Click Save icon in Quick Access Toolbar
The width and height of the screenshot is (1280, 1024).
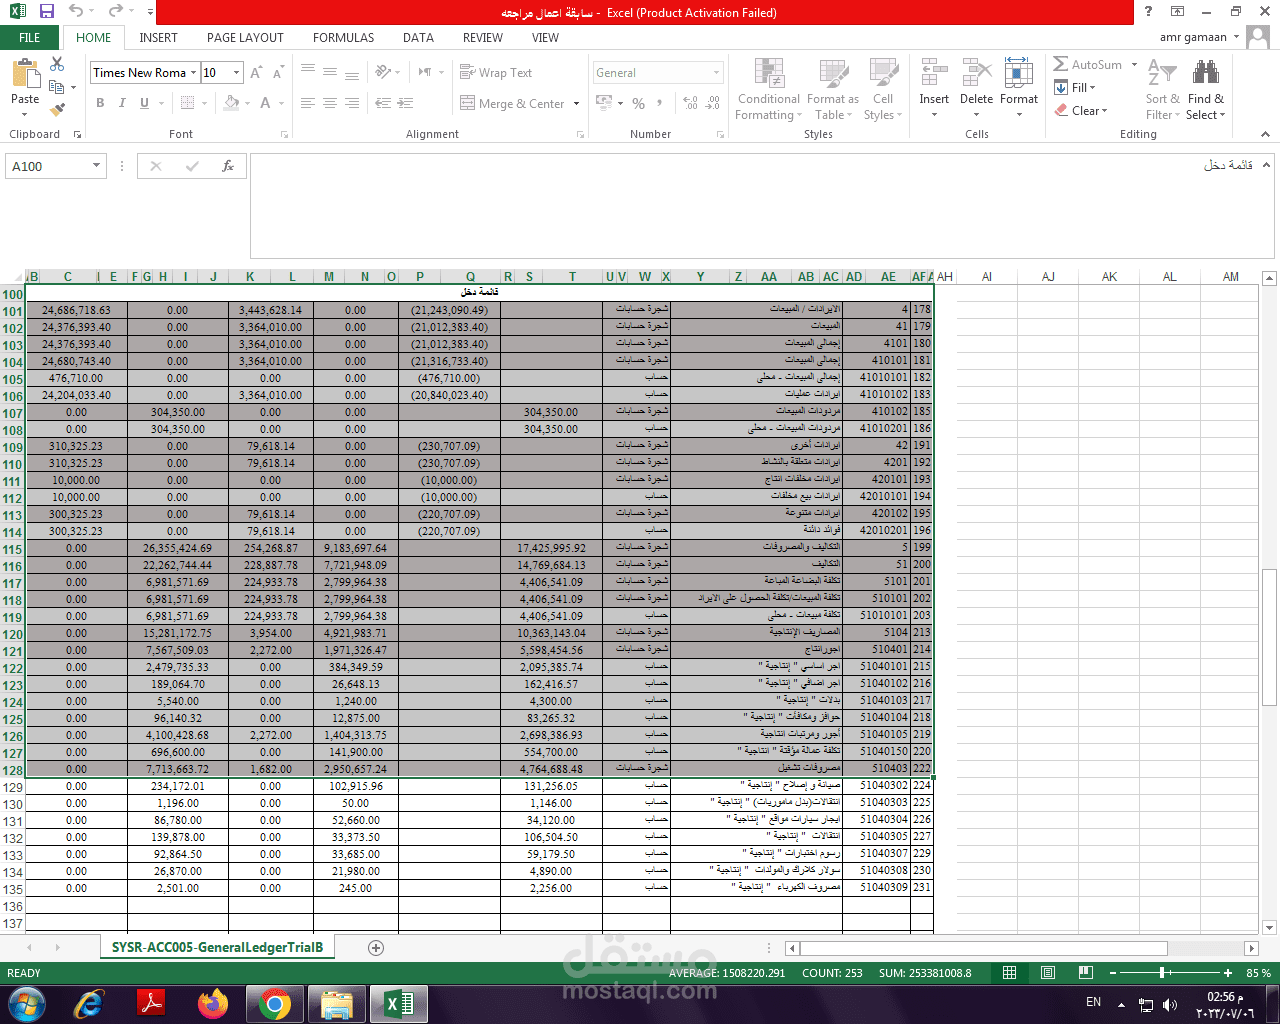pos(46,12)
